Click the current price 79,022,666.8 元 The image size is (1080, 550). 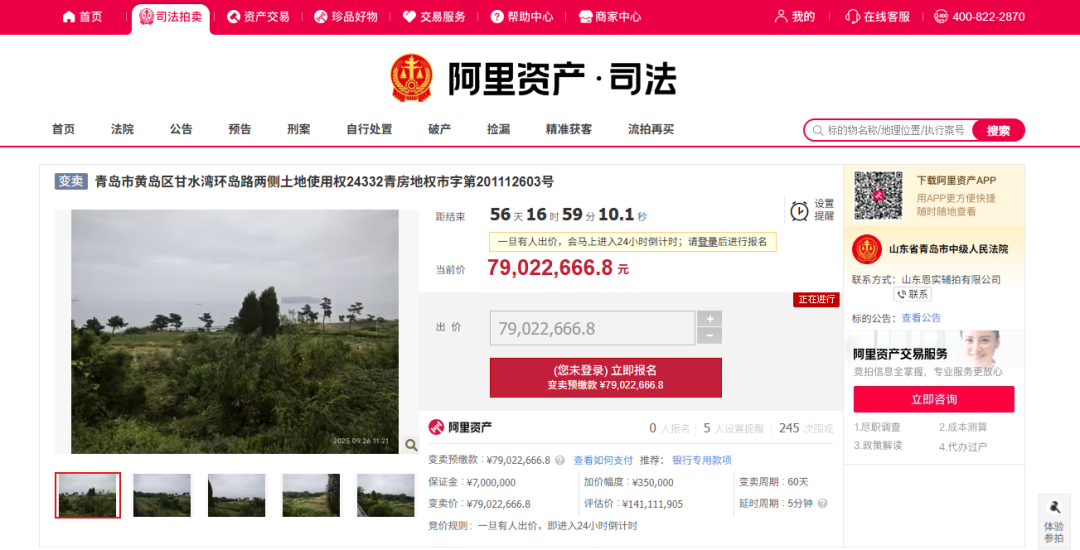coord(558,268)
